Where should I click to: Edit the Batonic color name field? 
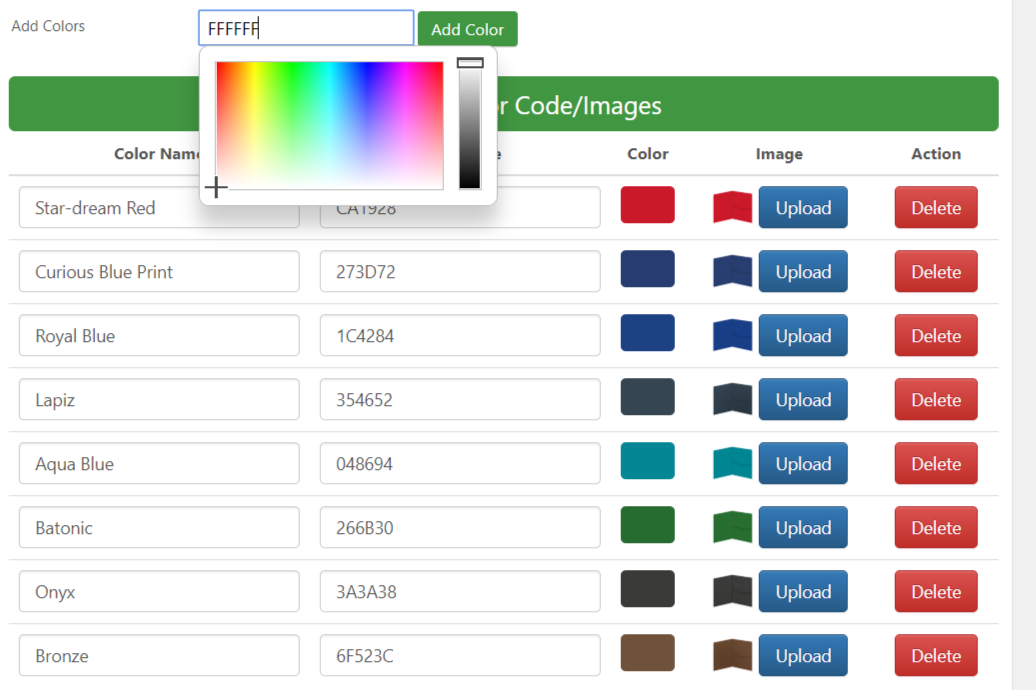pos(159,528)
